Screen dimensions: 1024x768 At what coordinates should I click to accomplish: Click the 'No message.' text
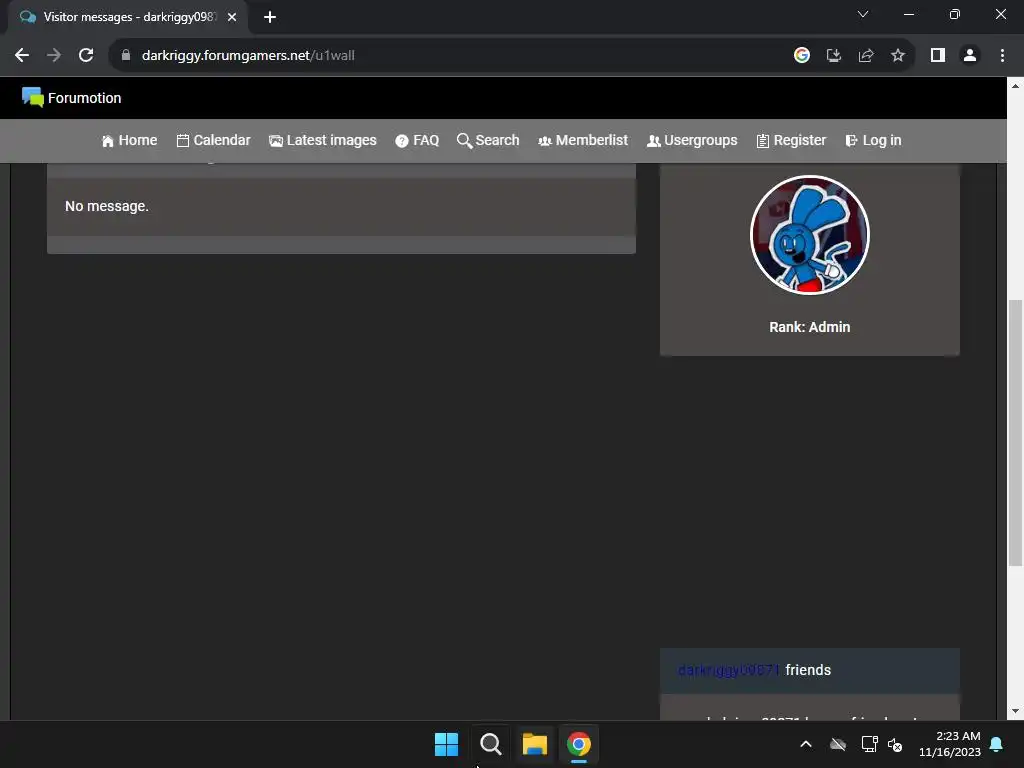click(x=106, y=206)
